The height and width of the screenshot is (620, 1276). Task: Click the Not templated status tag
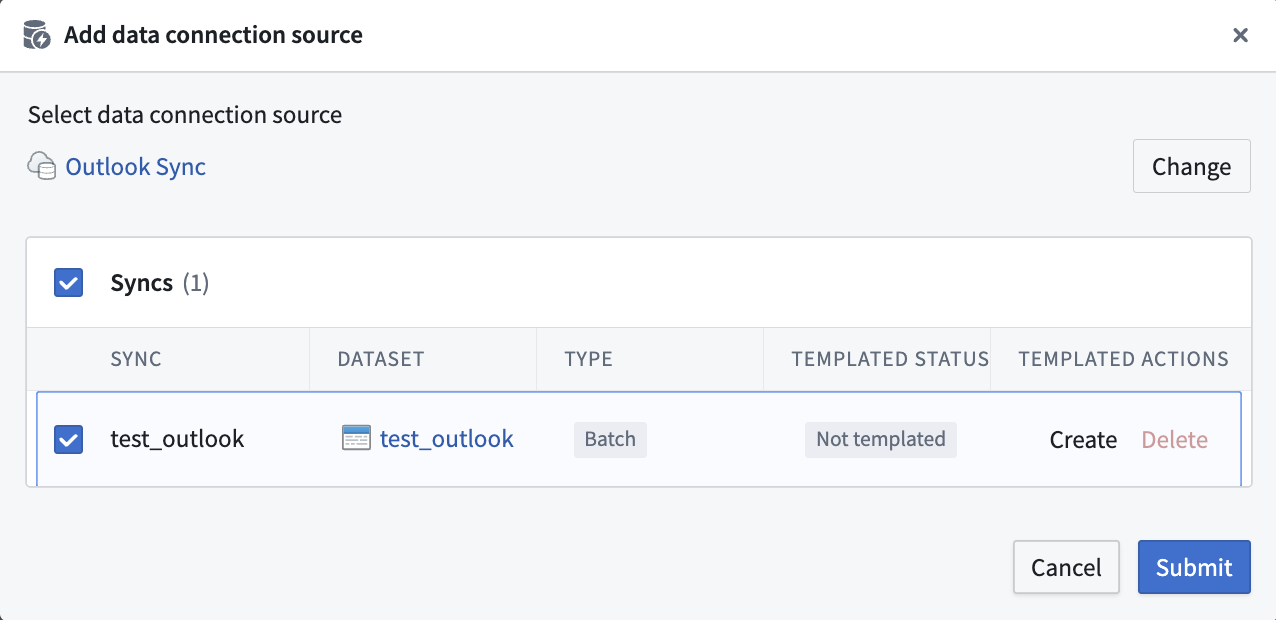(881, 439)
